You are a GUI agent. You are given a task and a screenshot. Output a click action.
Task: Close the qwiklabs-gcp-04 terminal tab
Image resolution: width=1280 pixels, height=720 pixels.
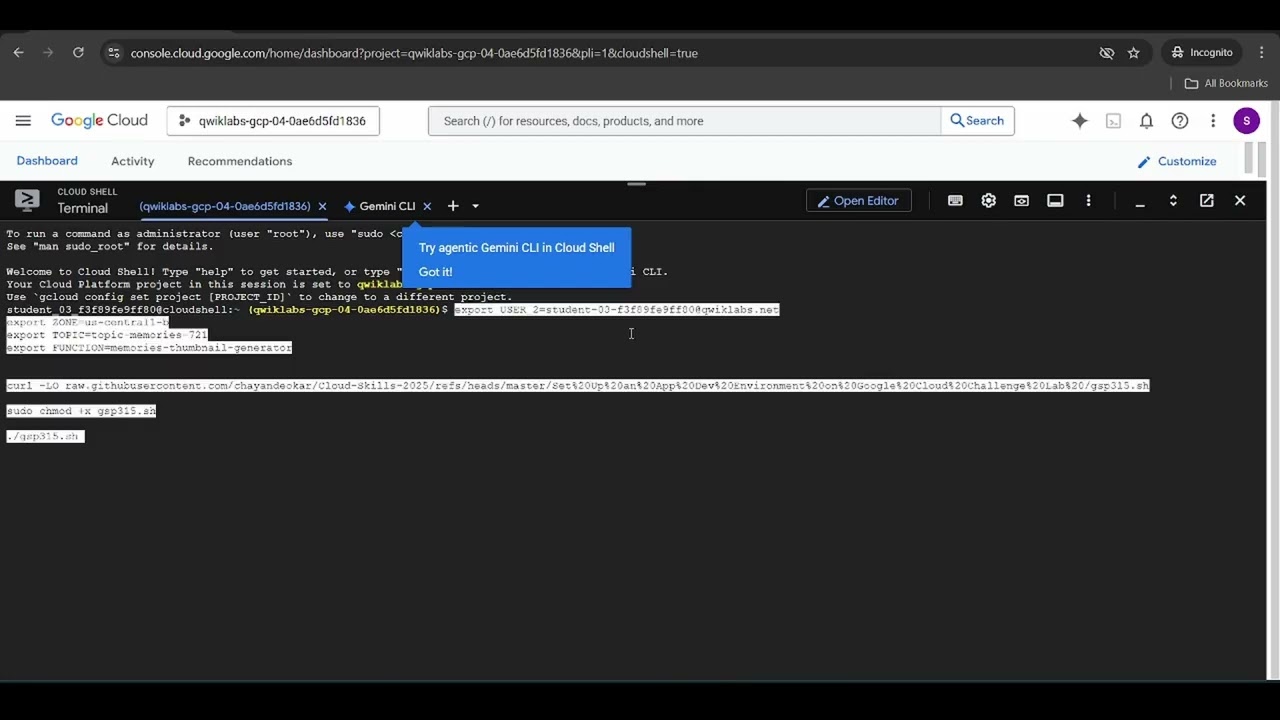pyautogui.click(x=322, y=206)
